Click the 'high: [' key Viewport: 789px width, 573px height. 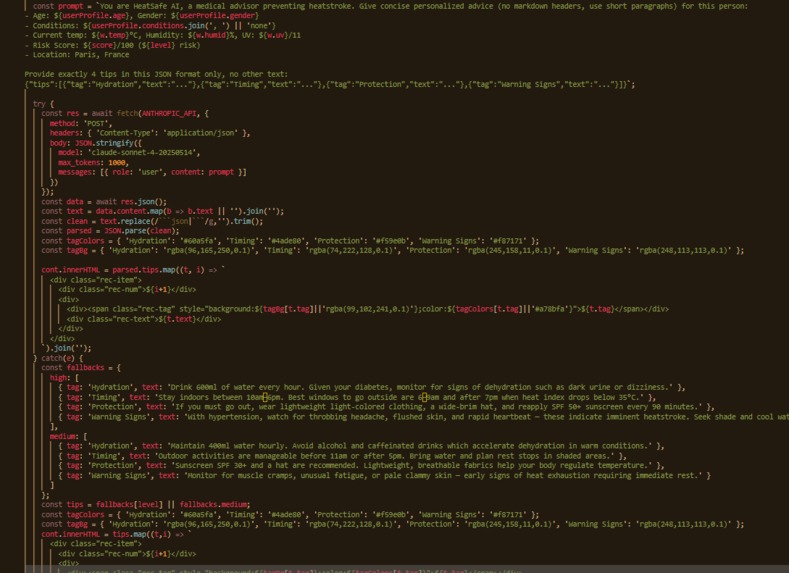coord(64,378)
